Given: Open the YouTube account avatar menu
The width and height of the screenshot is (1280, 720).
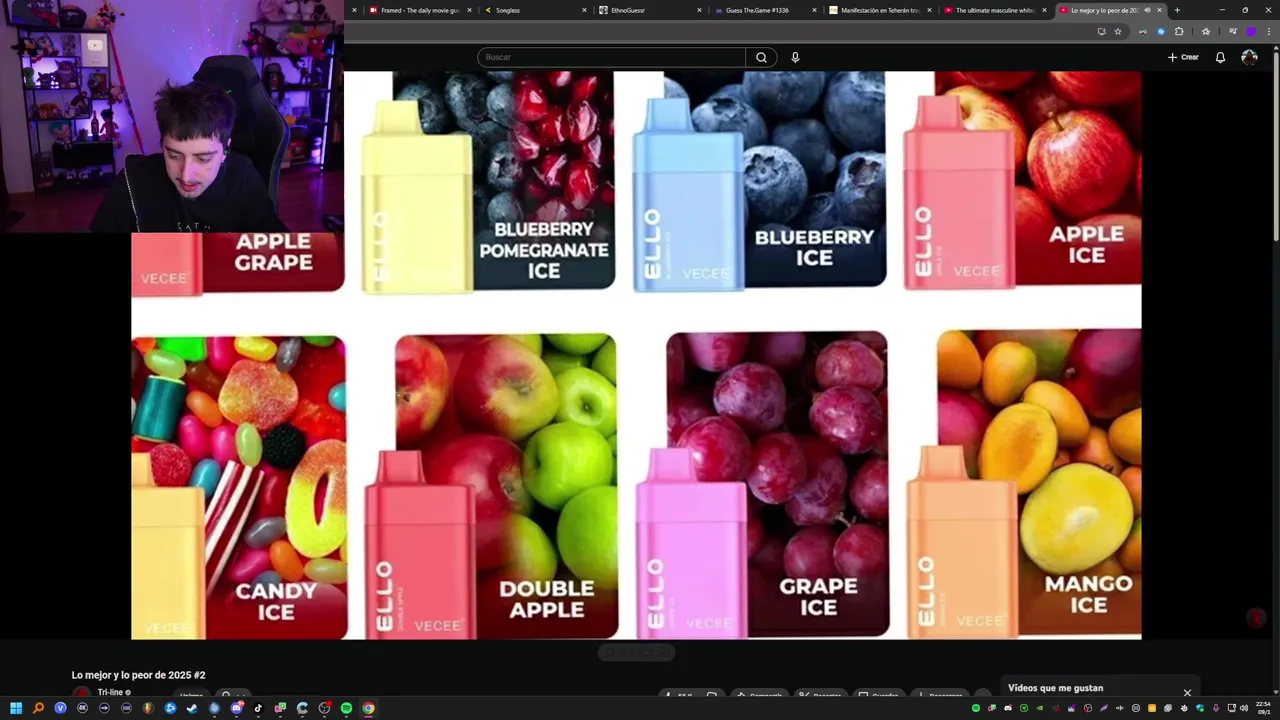Looking at the screenshot, I should (1249, 57).
